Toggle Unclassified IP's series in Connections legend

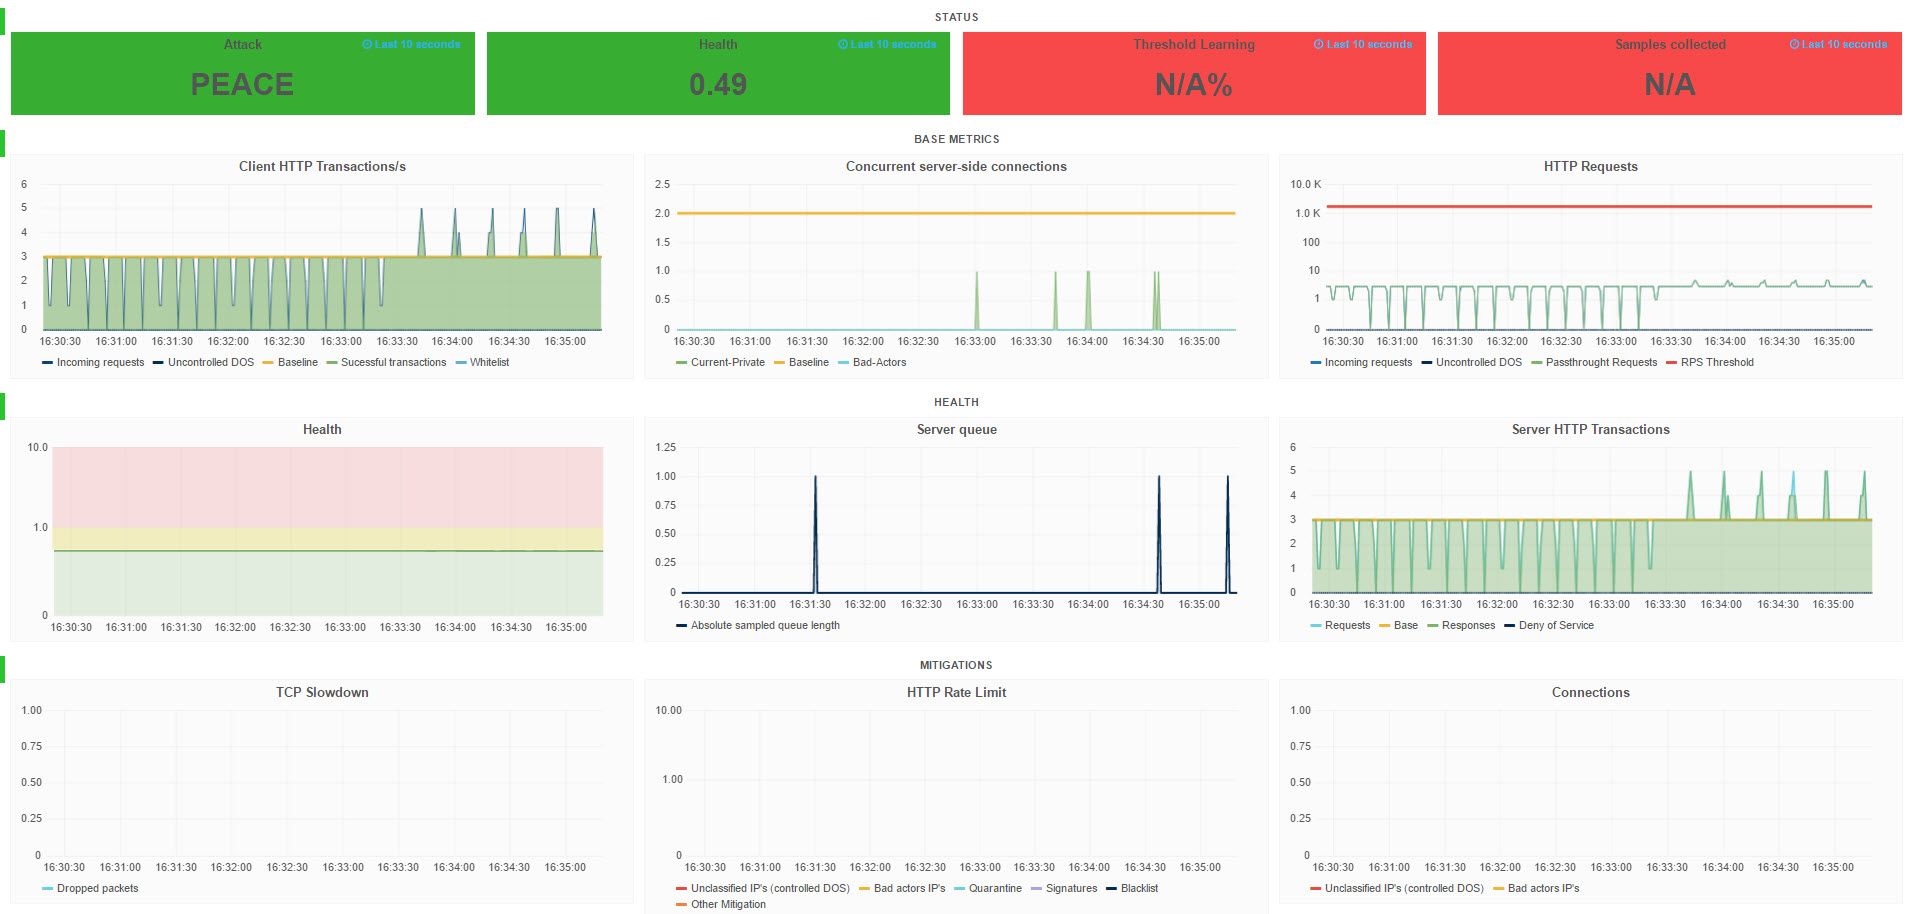[1404, 889]
